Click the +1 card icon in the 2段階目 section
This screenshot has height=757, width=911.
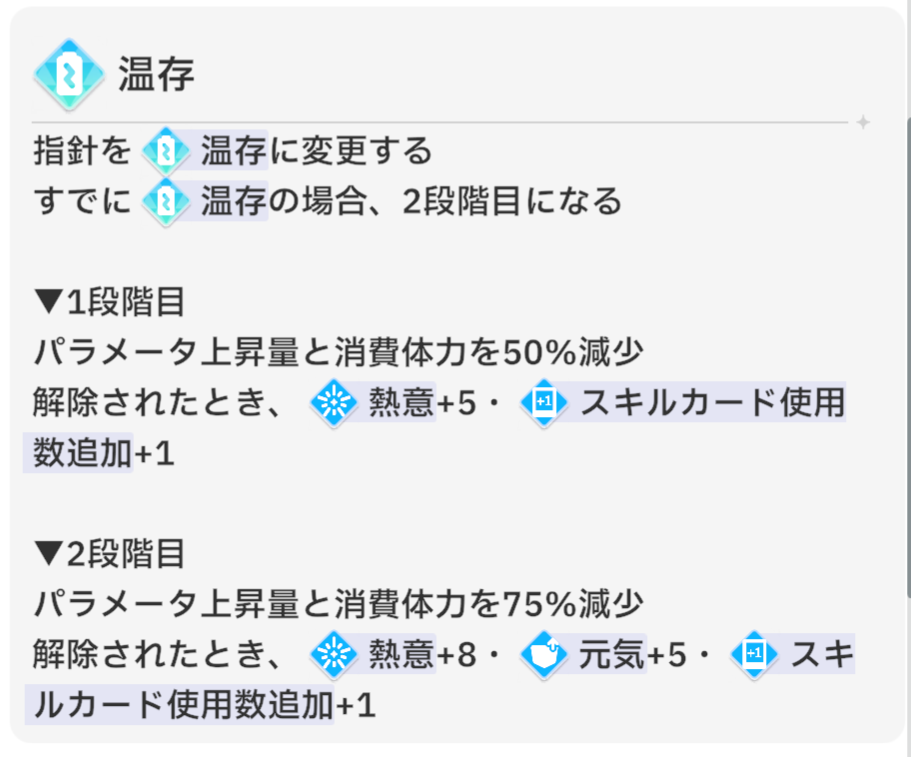pyautogui.click(x=754, y=655)
